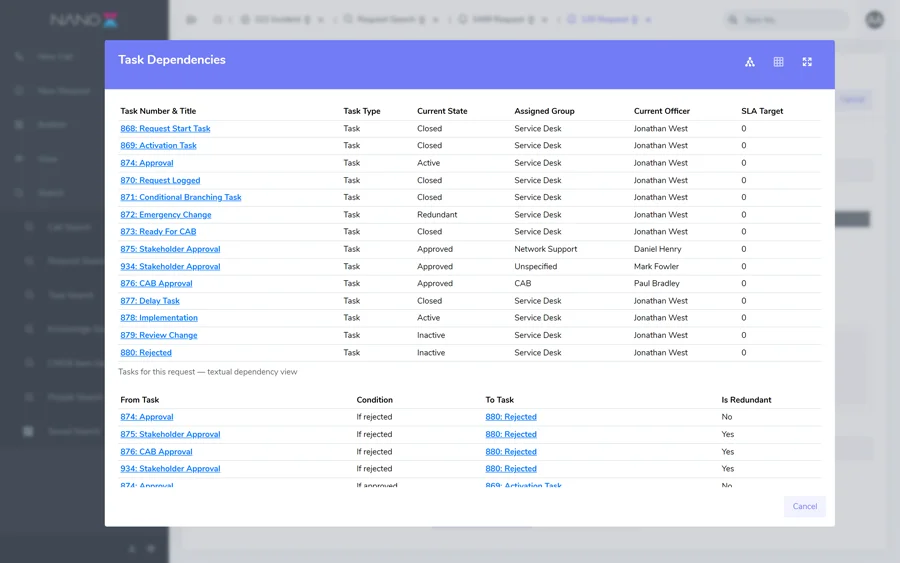Click the Condition column header
This screenshot has width=900, height=563.
(374, 400)
